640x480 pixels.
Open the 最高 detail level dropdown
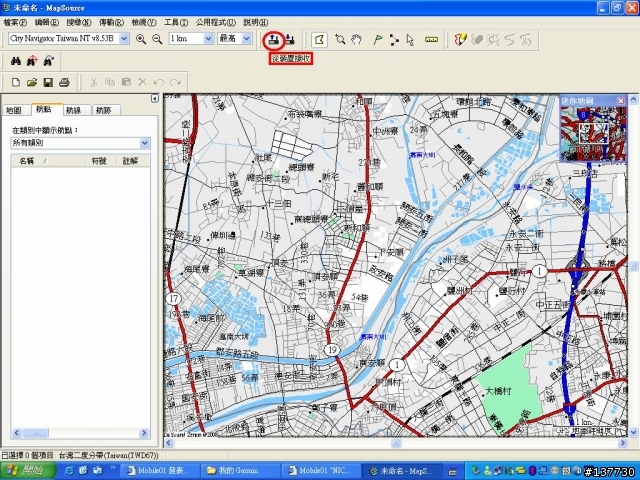coord(247,39)
